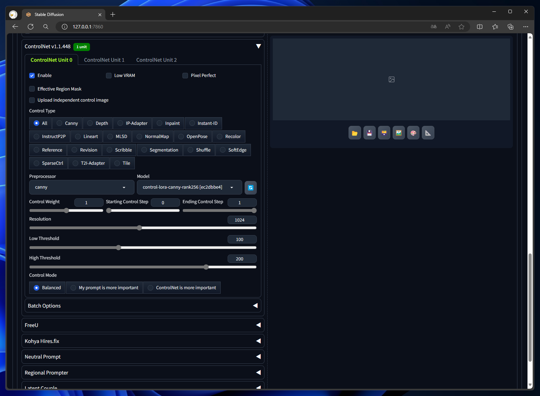Open the images output folder icon
Viewport: 540px width, 396px height.
(354, 133)
